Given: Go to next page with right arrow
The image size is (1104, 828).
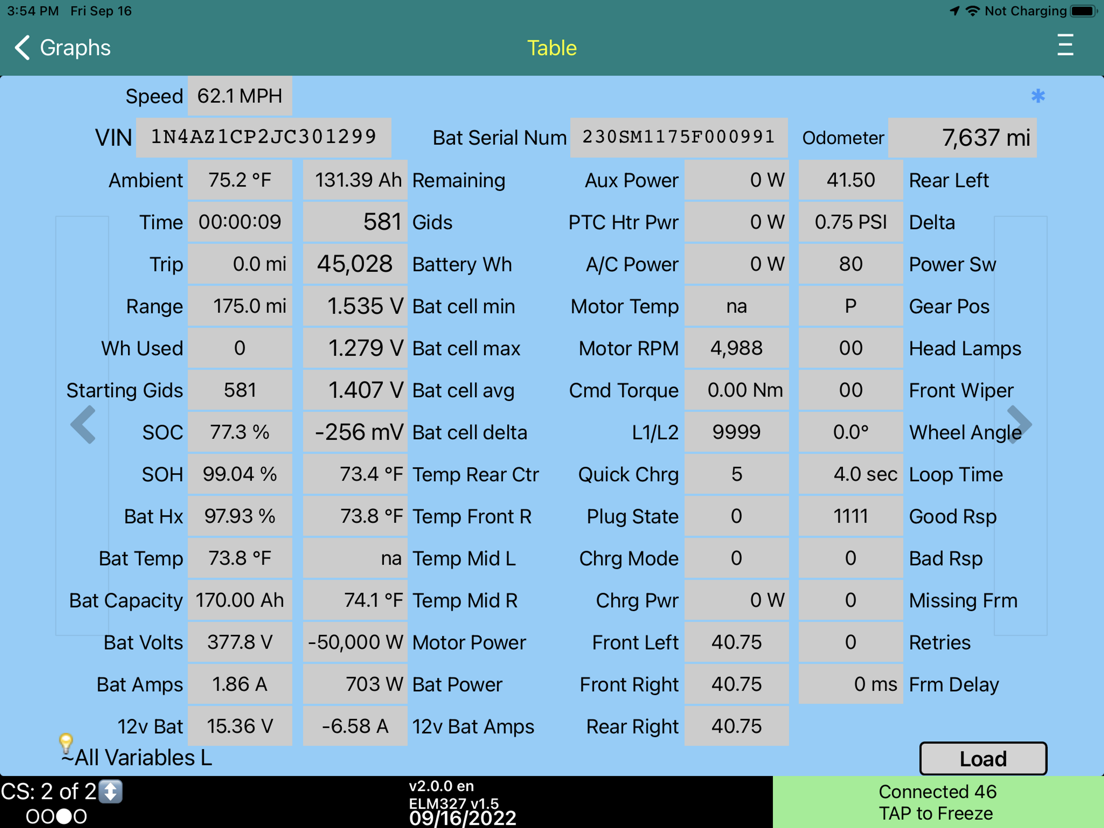Looking at the screenshot, I should pos(1020,425).
